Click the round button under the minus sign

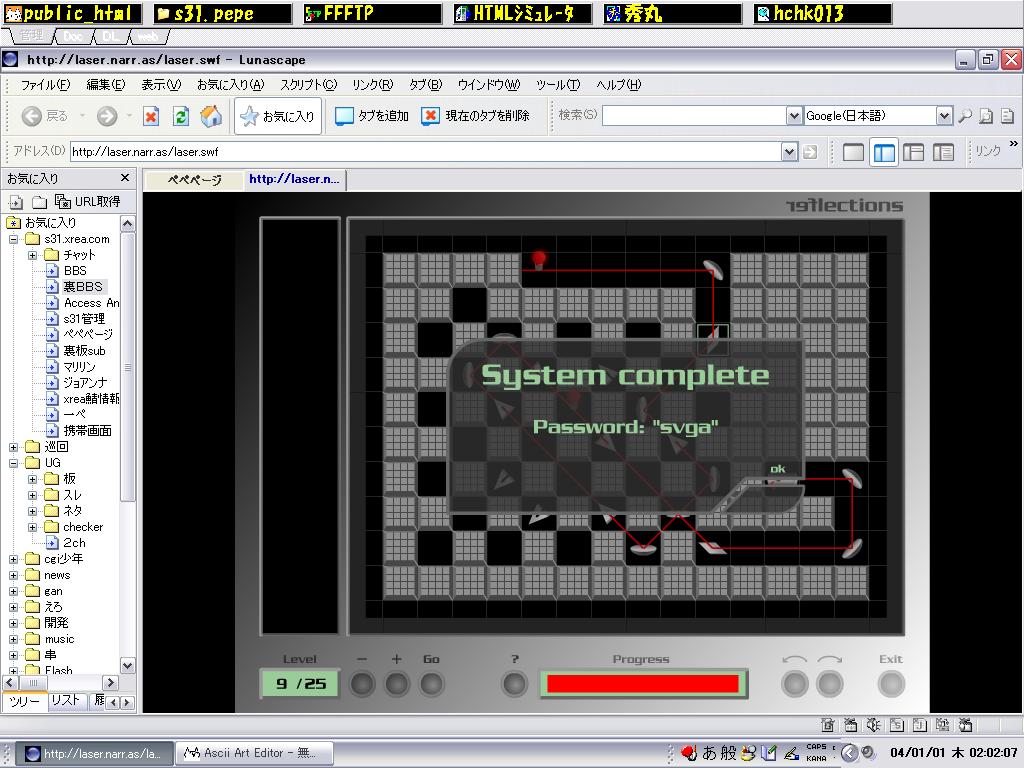pos(362,684)
